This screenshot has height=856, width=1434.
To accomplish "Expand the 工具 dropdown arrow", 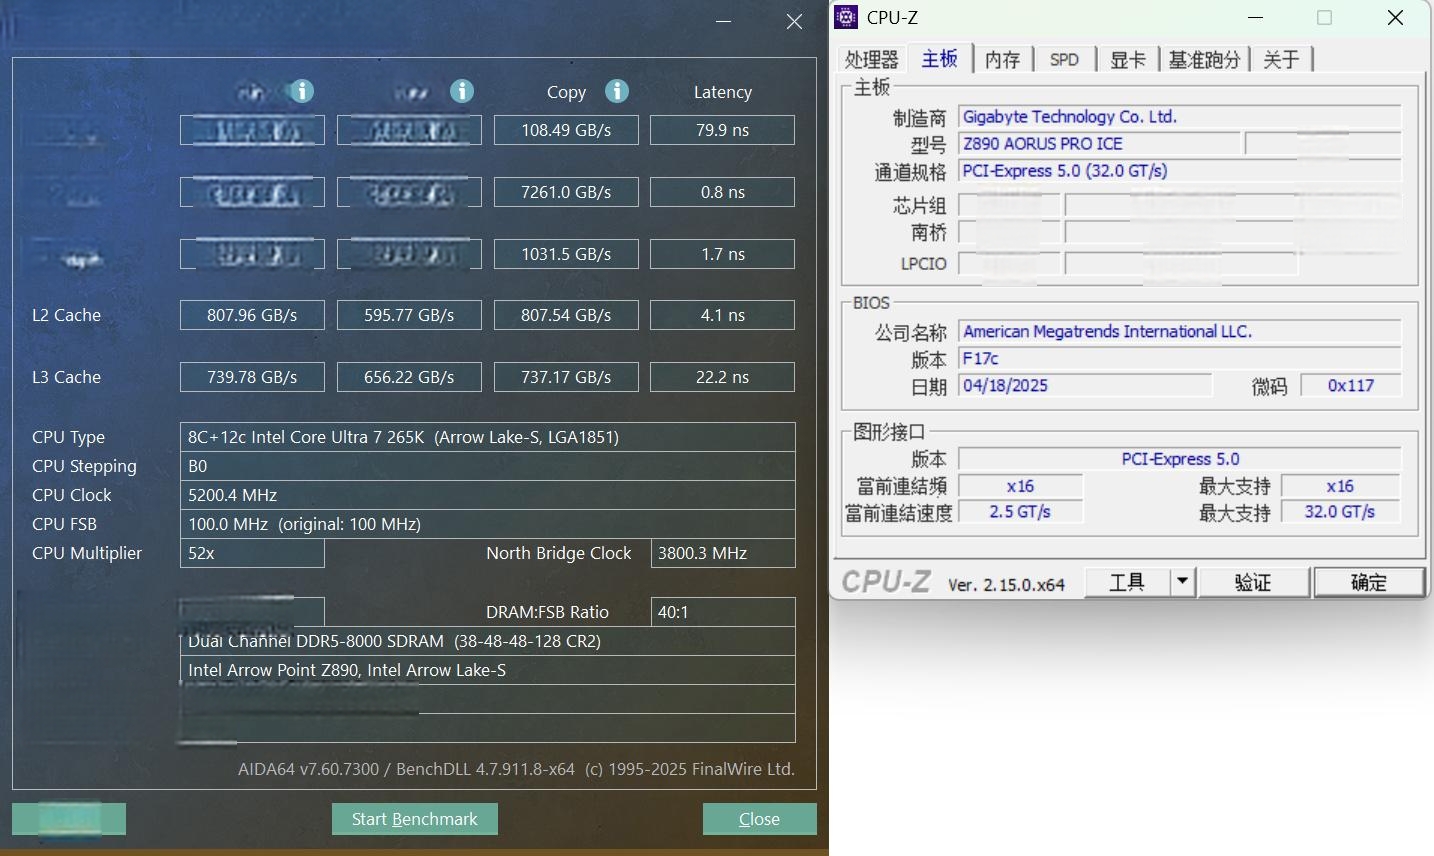I will point(1182,582).
